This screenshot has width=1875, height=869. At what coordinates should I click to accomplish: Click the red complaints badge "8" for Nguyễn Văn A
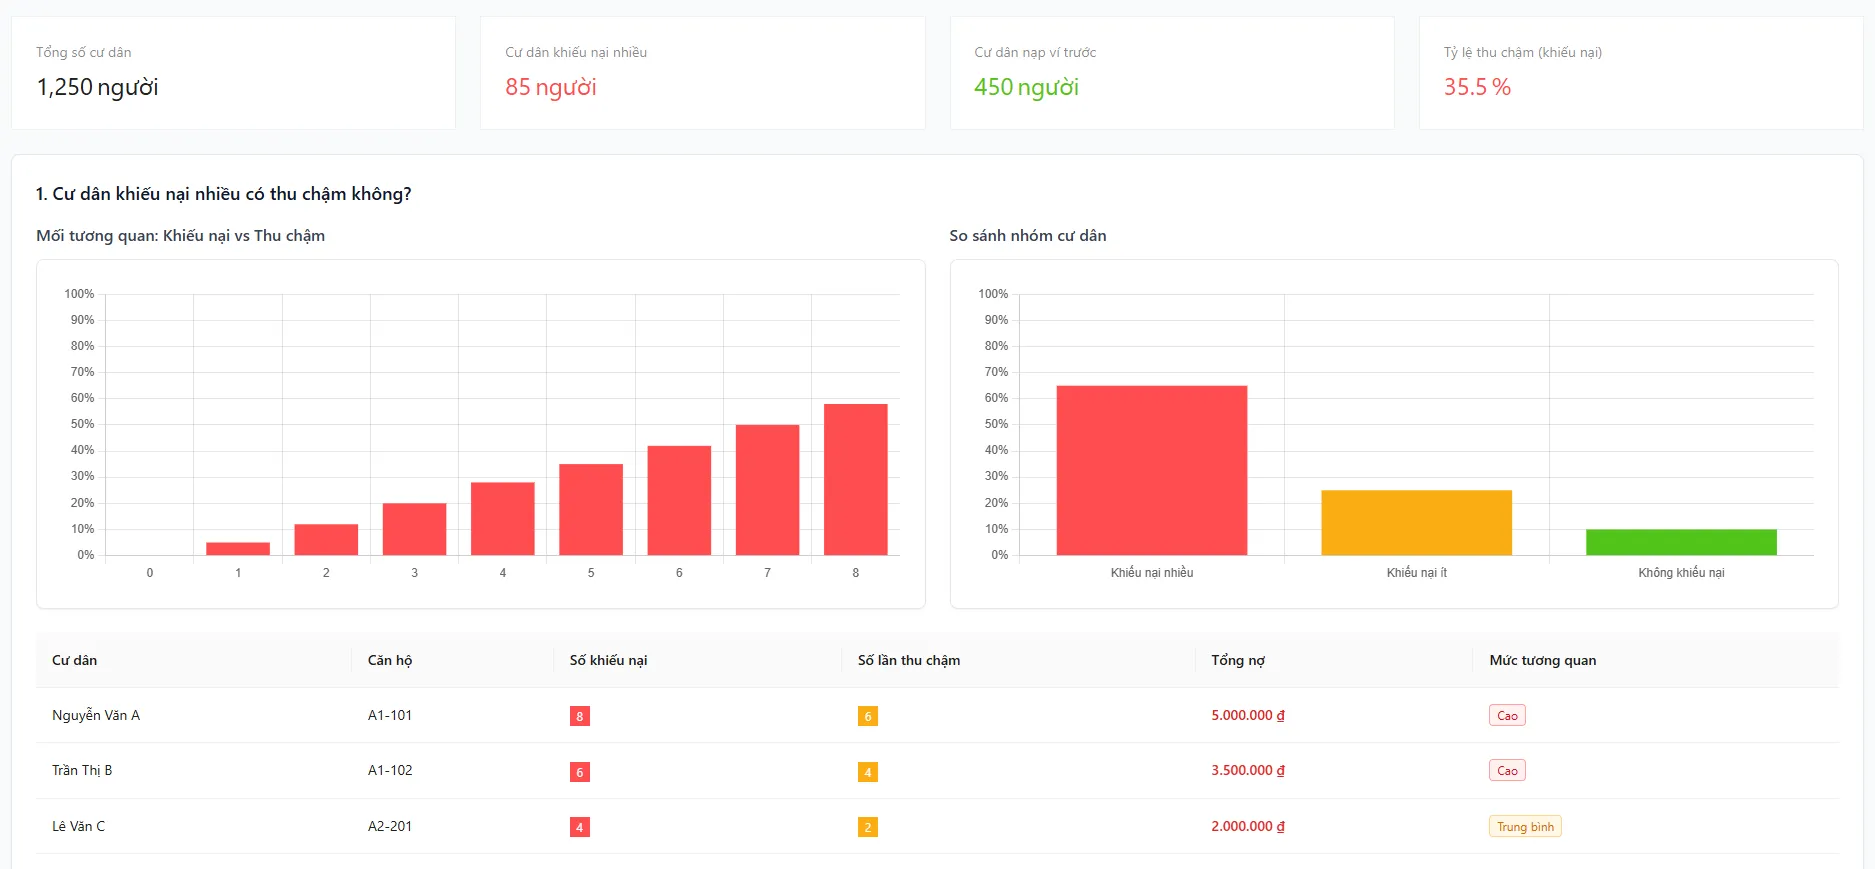coord(580,716)
